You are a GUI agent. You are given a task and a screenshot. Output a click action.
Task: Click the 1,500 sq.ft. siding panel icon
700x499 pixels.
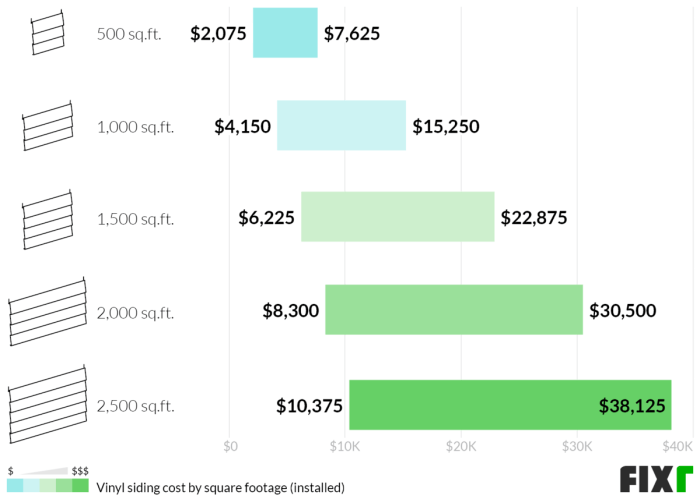[47, 219]
